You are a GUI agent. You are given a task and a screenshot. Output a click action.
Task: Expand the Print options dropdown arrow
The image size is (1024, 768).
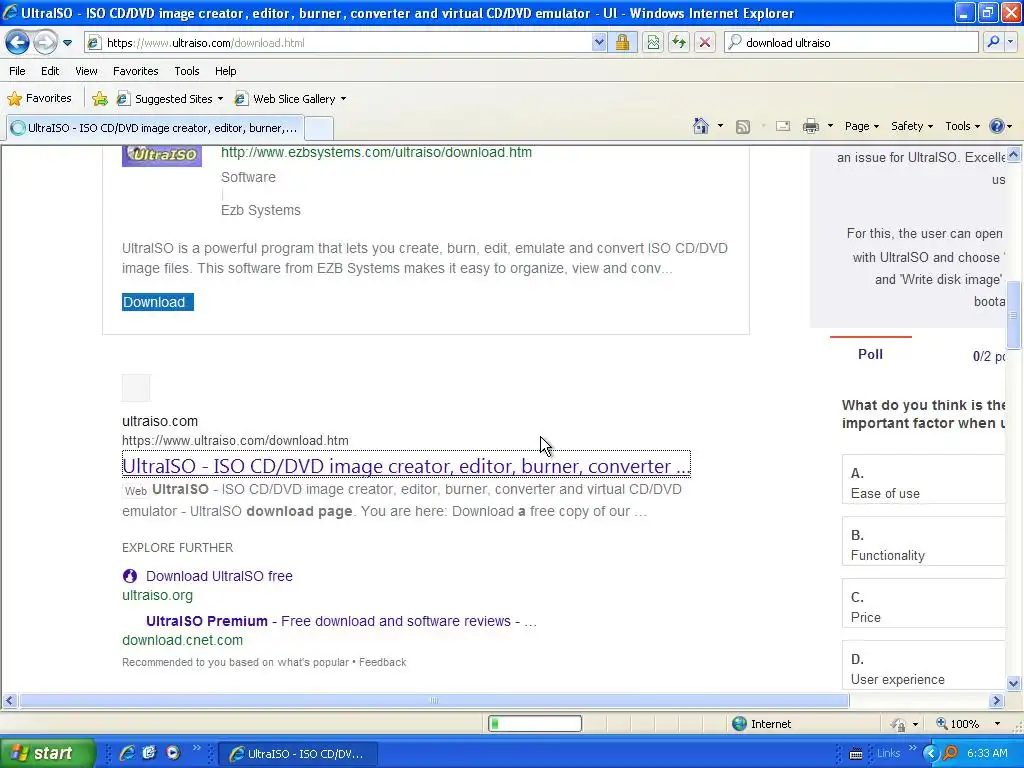pyautogui.click(x=830, y=126)
